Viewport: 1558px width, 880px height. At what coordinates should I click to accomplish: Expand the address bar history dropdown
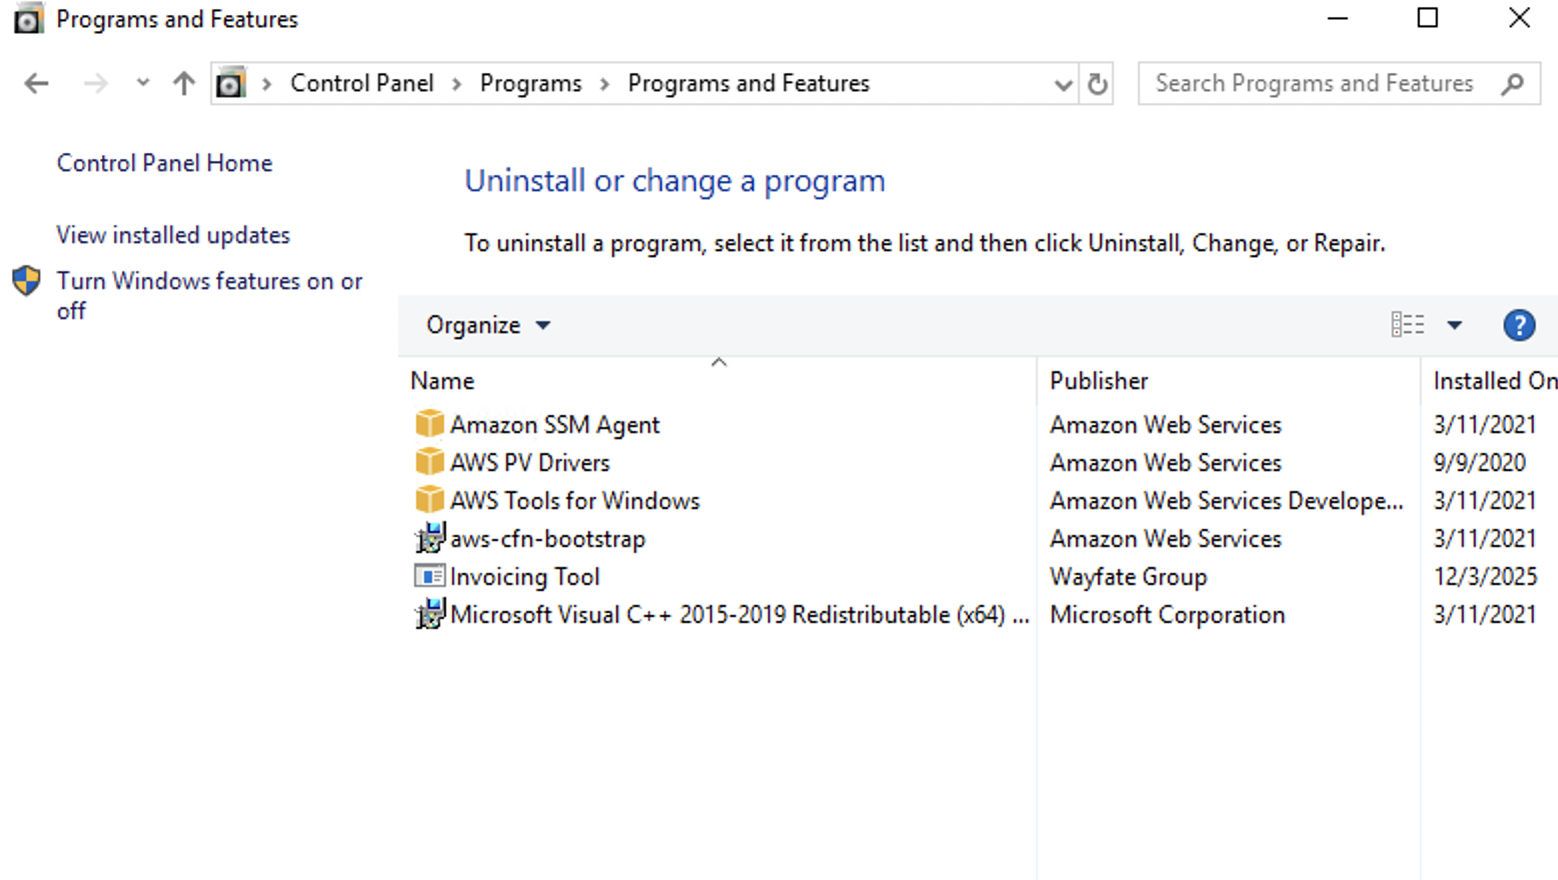pos(1063,85)
